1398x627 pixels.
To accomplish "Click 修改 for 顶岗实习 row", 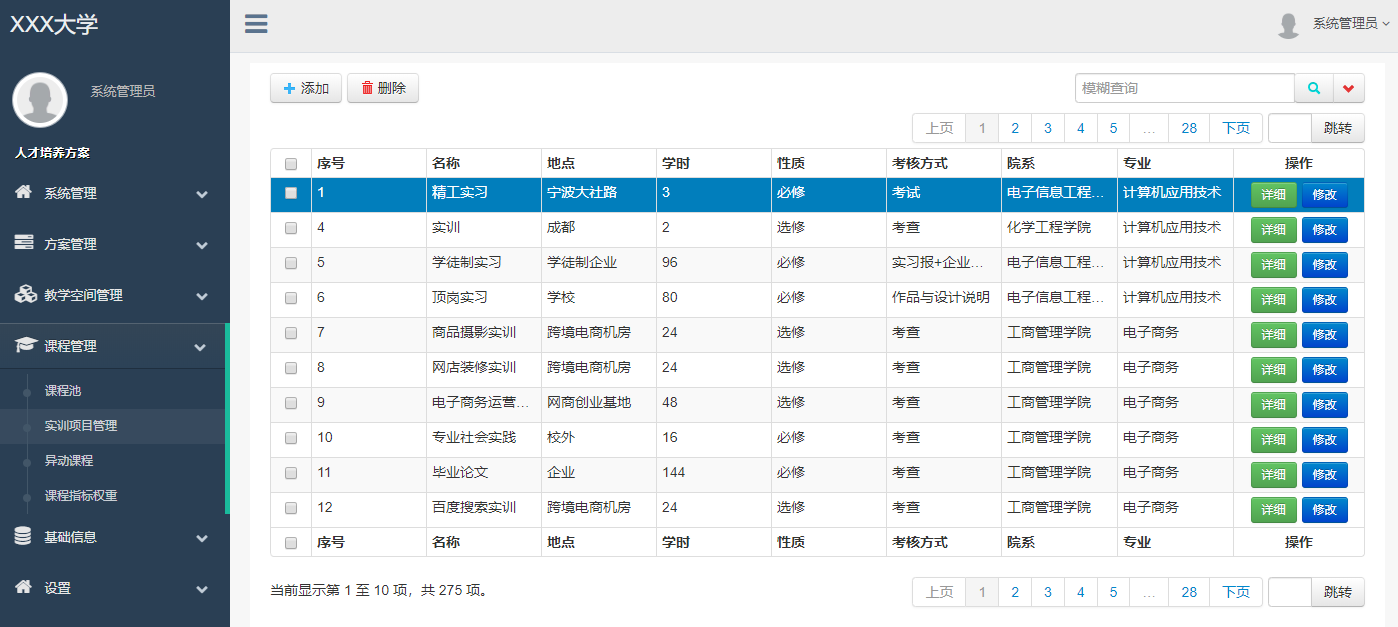I will point(1324,300).
